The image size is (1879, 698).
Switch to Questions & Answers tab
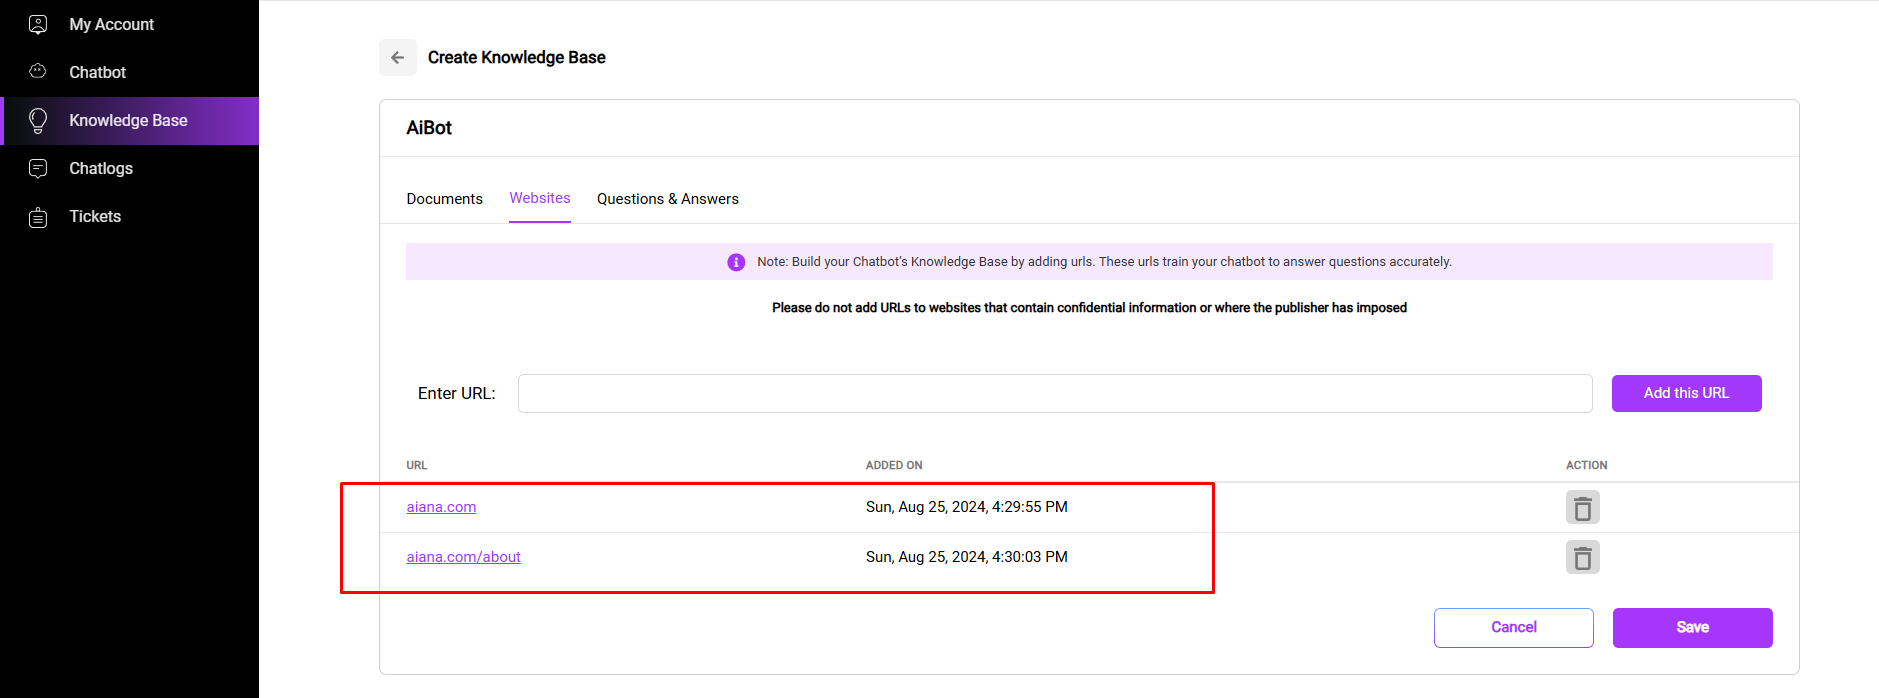(x=668, y=199)
